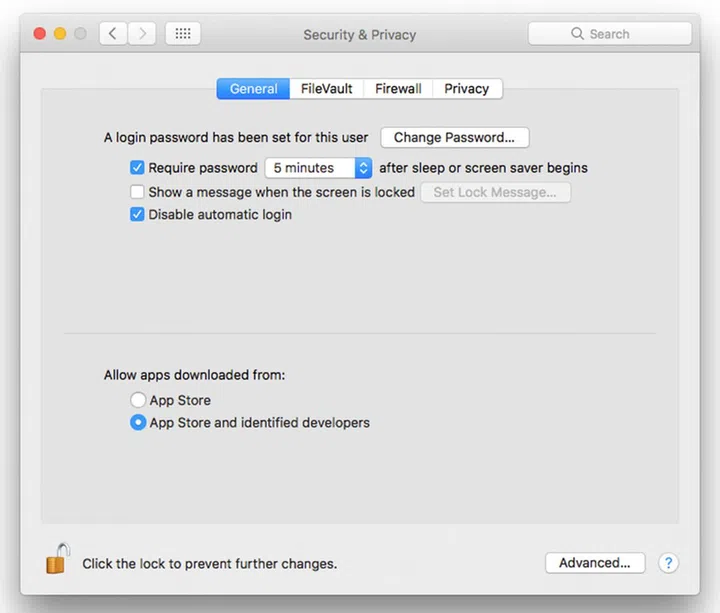The height and width of the screenshot is (613, 720).
Task: Click 'after sleep or screen saver begins' text
Action: [x=484, y=168]
